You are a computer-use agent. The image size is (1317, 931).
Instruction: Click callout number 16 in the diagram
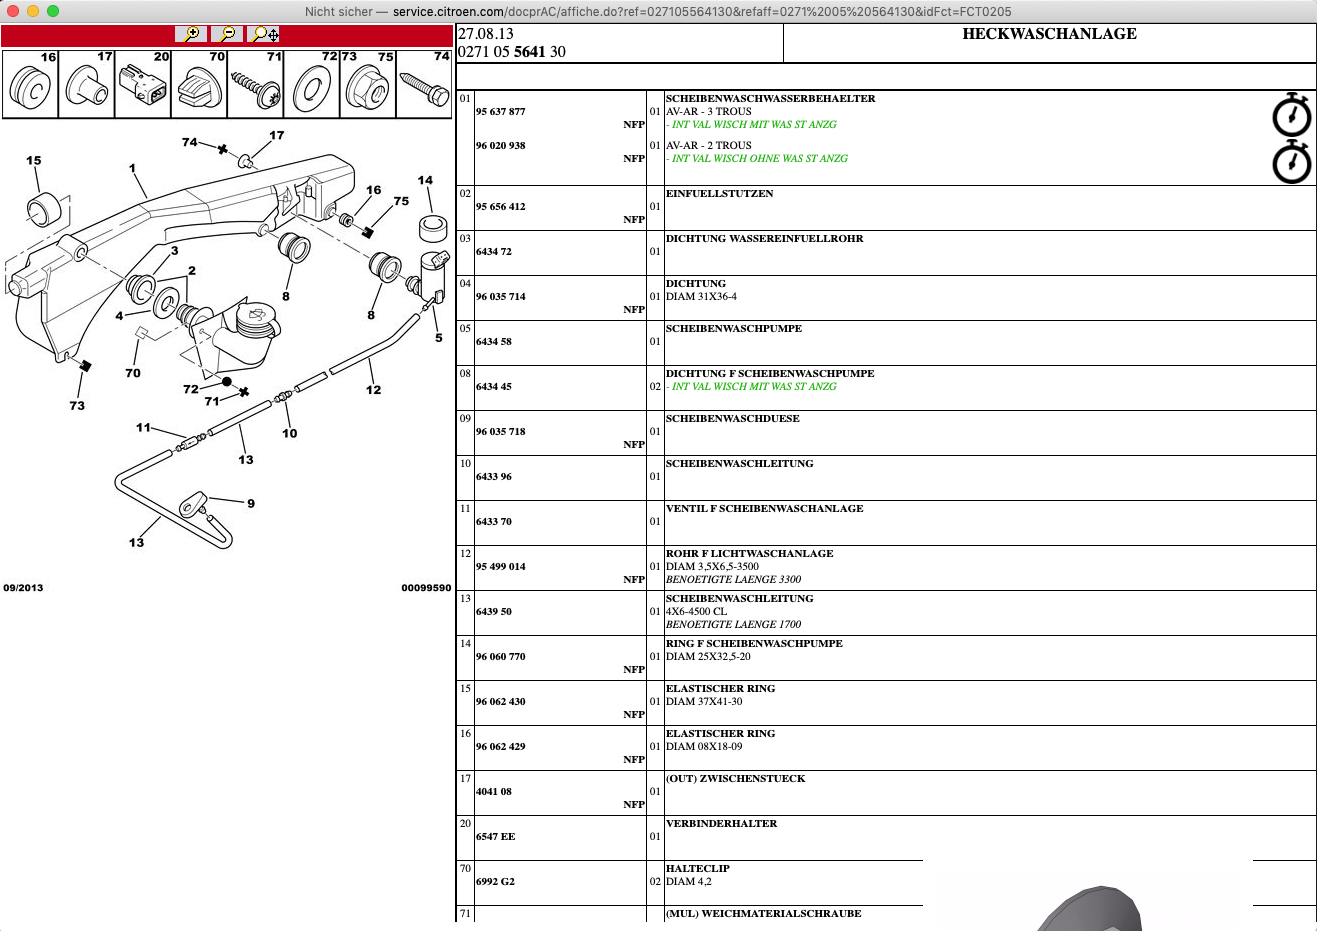pyautogui.click(x=373, y=189)
